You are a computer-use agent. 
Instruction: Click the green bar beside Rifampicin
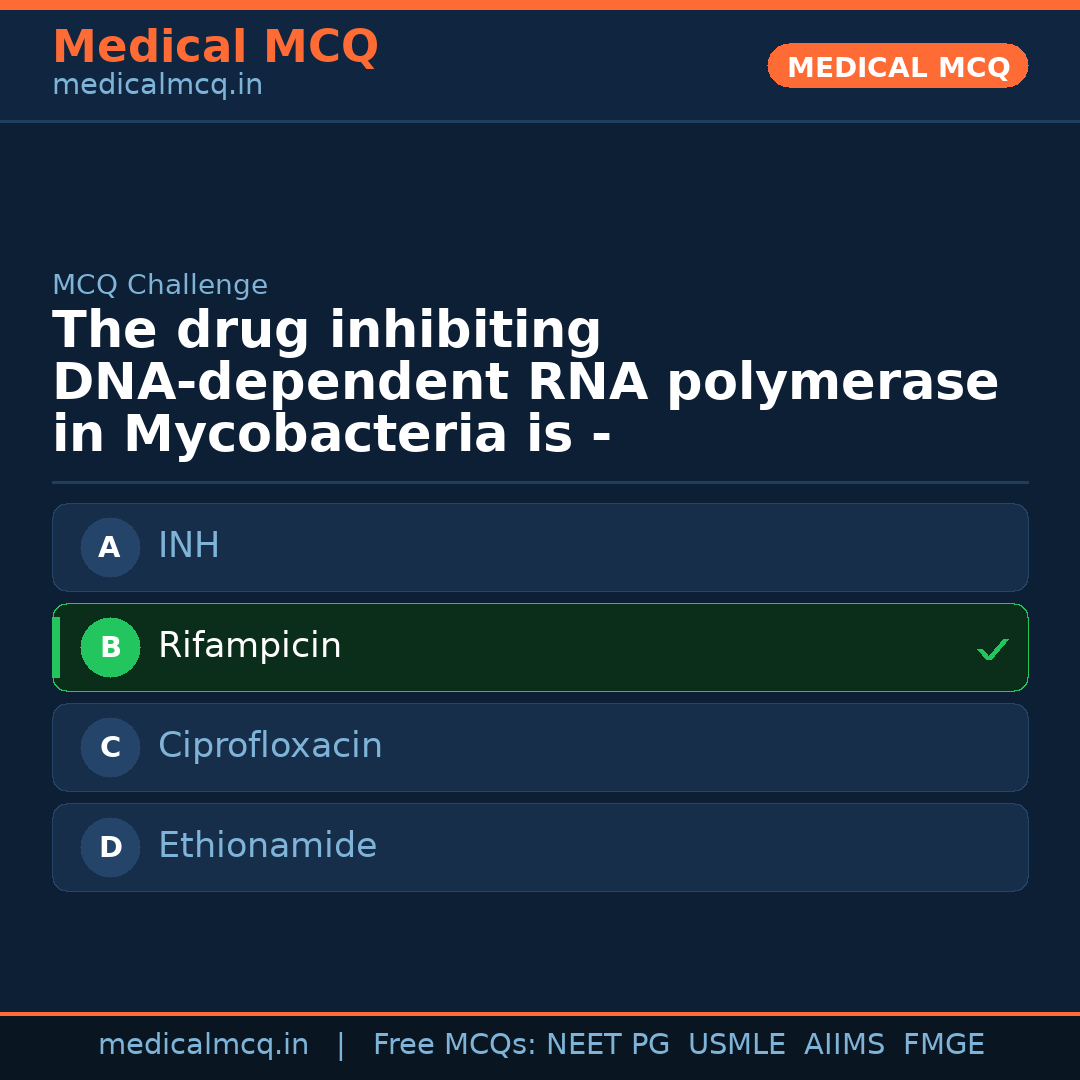coord(56,647)
